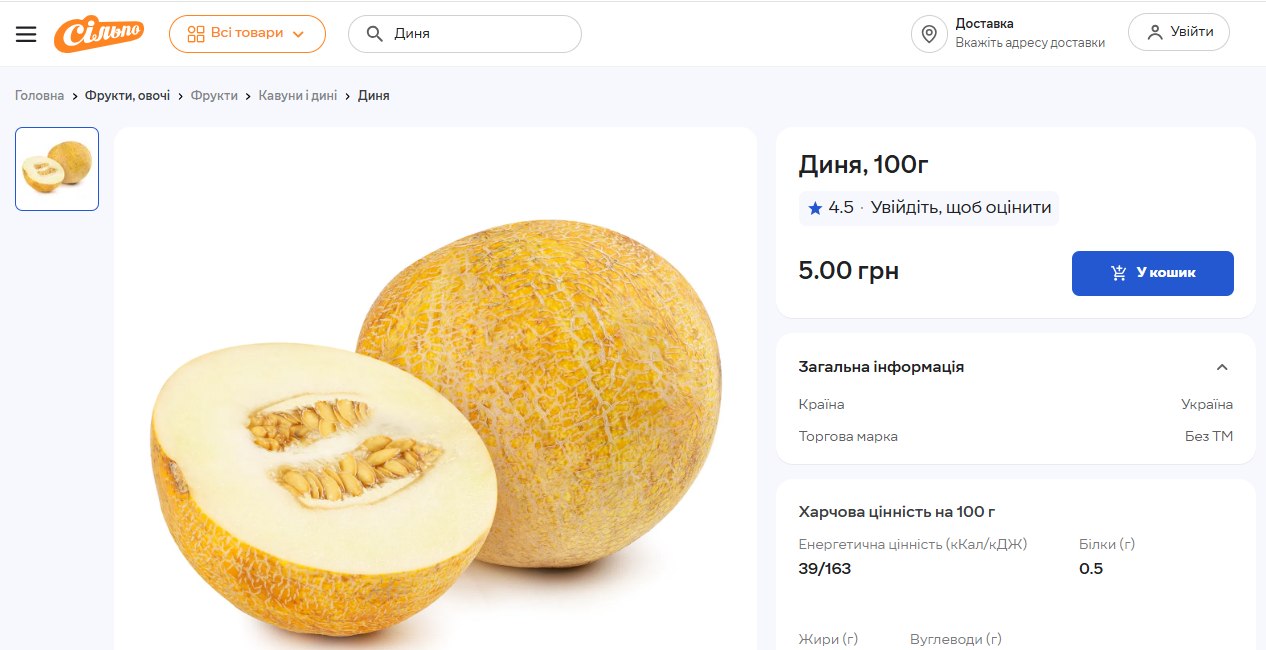Open the hamburger menu icon
The width and height of the screenshot is (1266, 650).
tap(26, 34)
